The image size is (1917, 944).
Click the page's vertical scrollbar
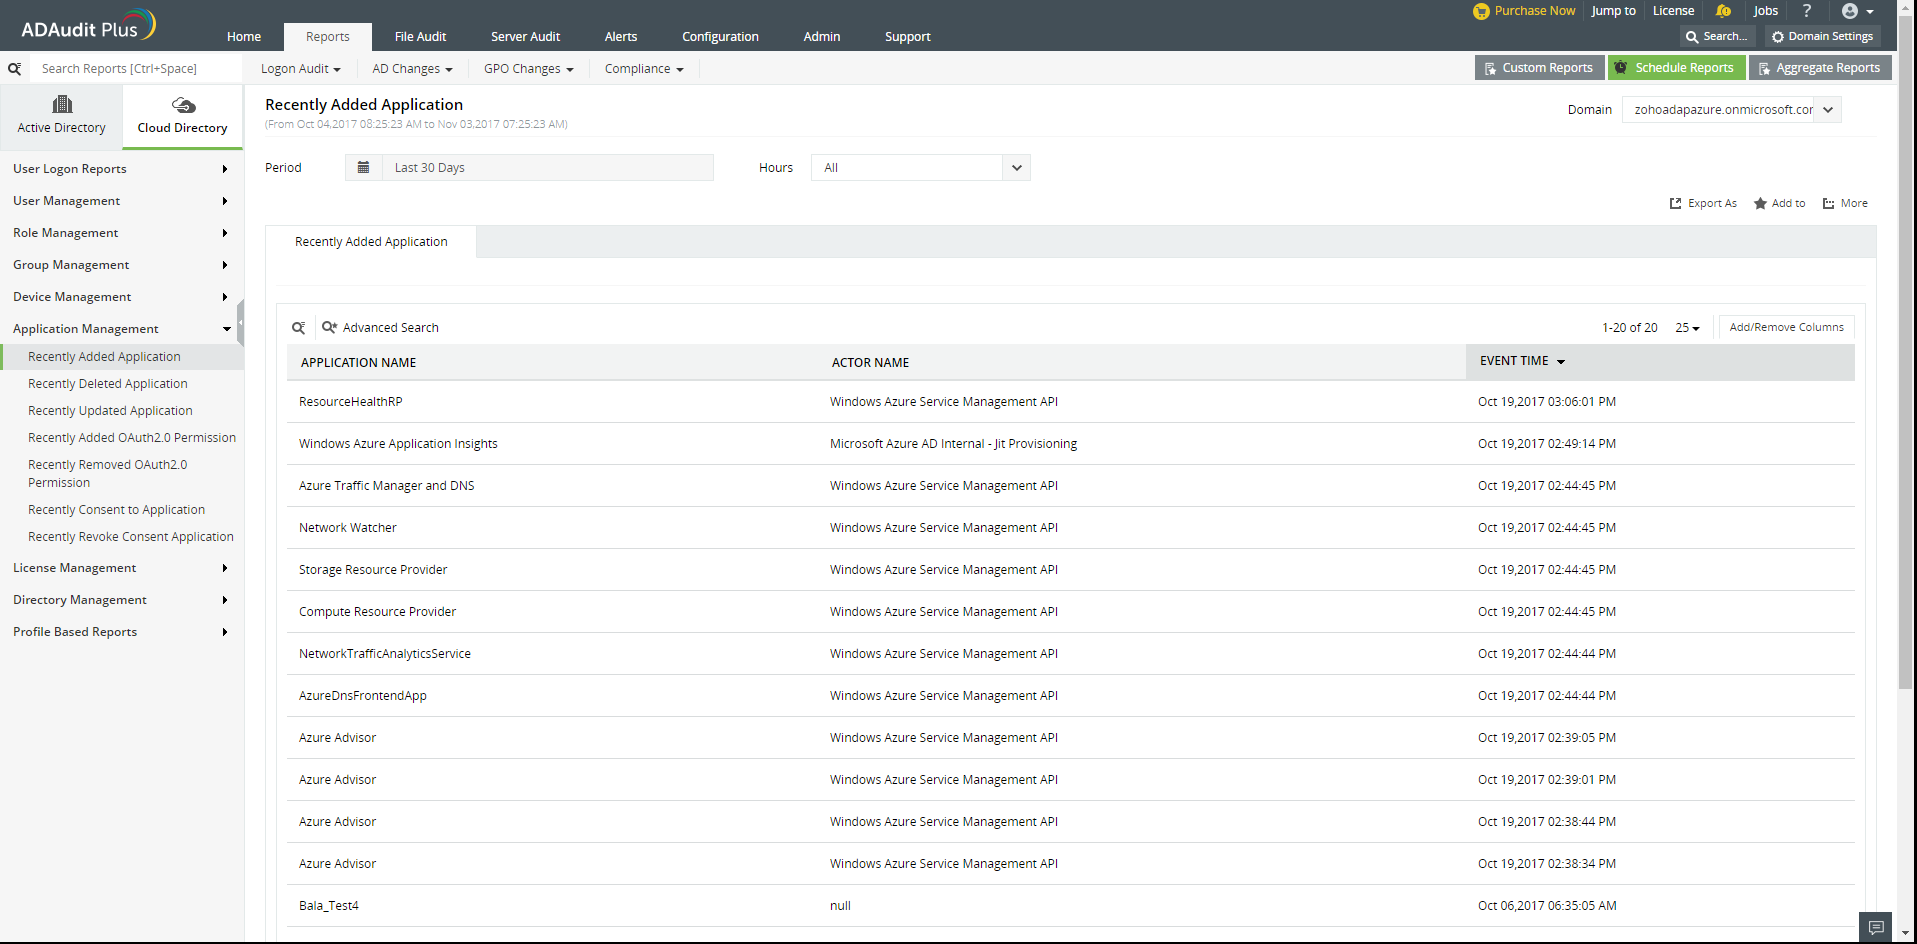1906,350
